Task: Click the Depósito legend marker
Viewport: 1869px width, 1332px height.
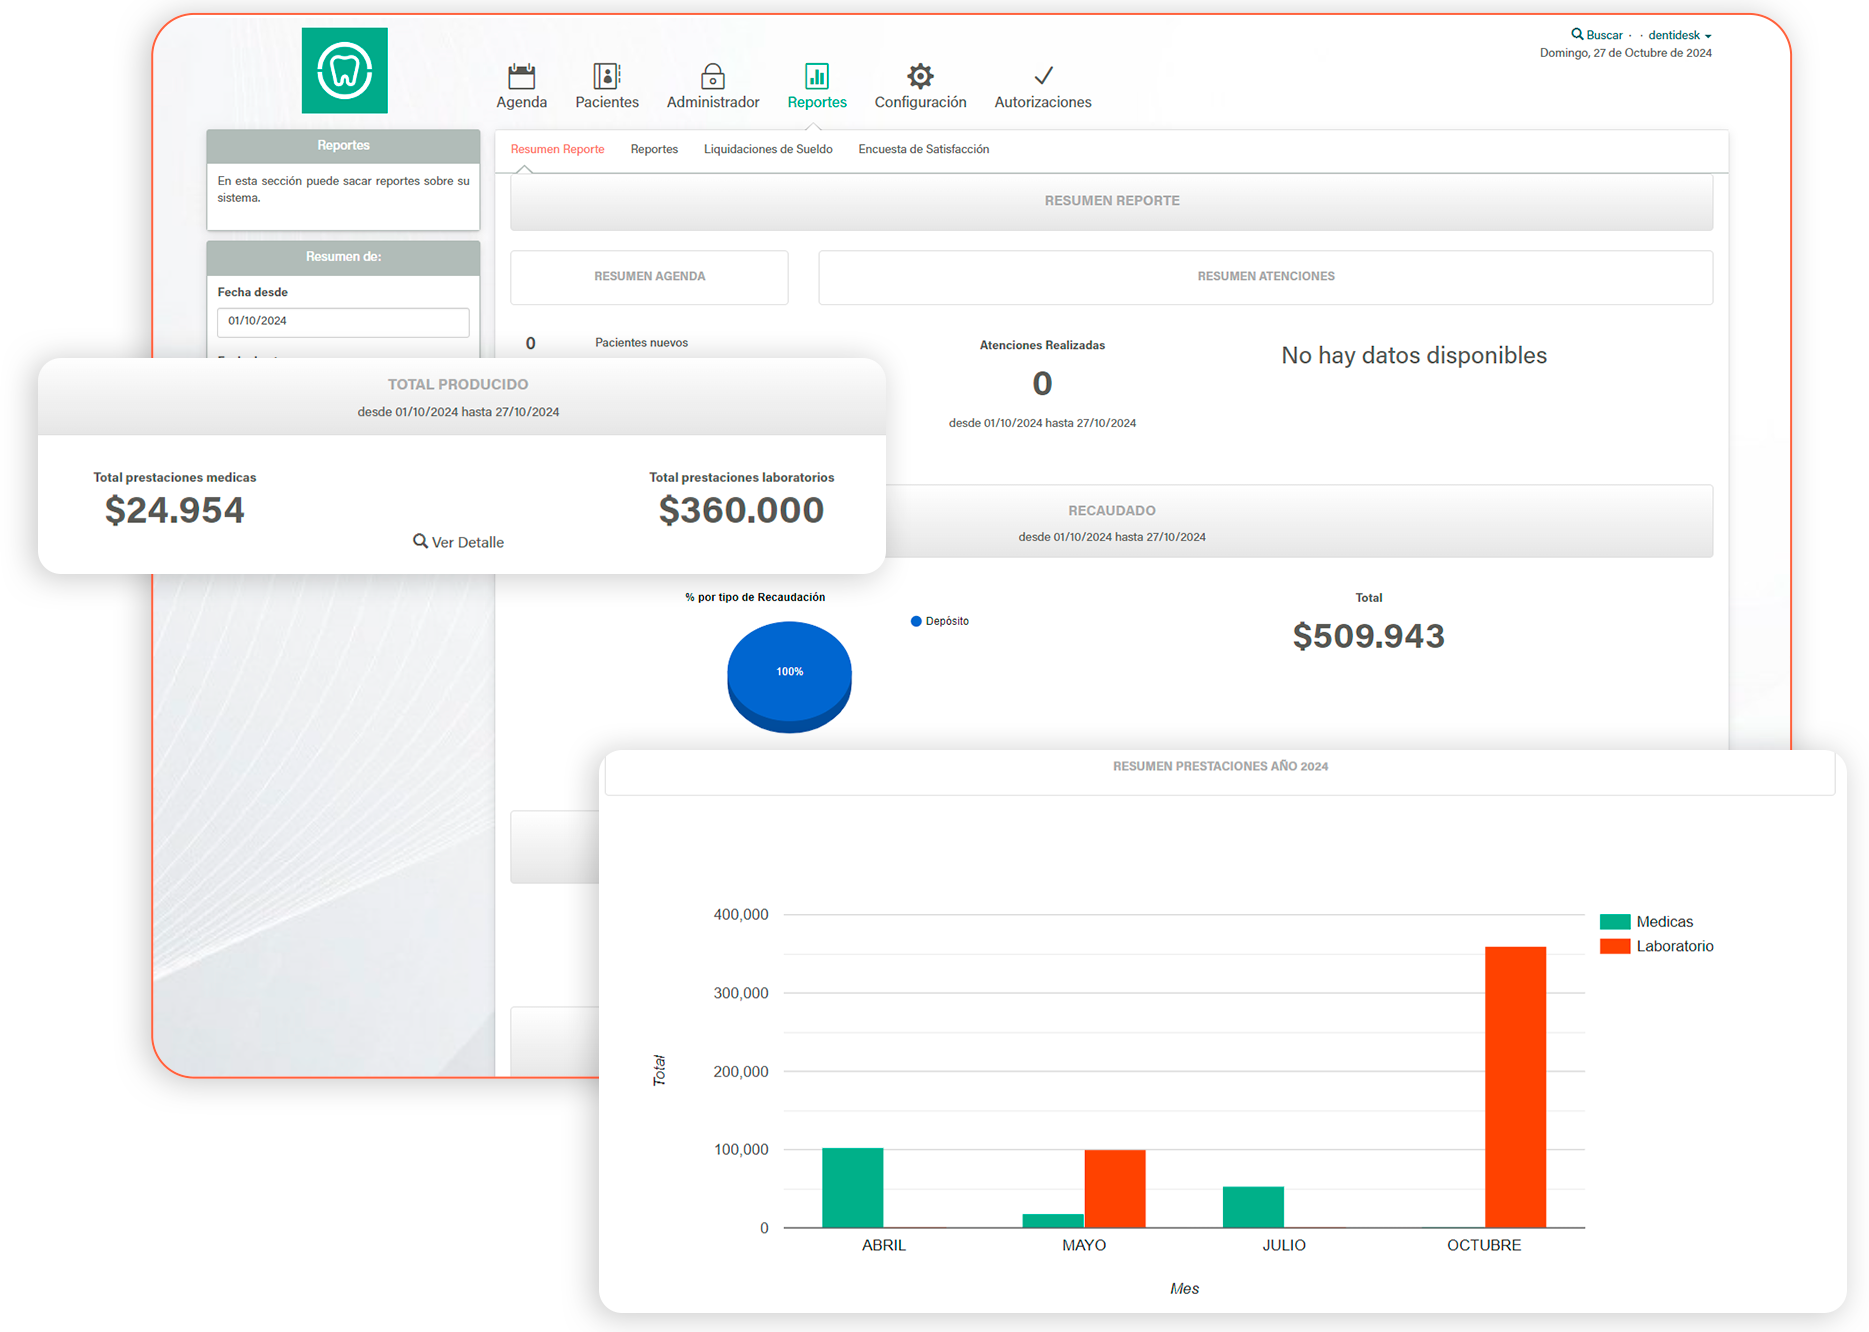Action: point(916,621)
